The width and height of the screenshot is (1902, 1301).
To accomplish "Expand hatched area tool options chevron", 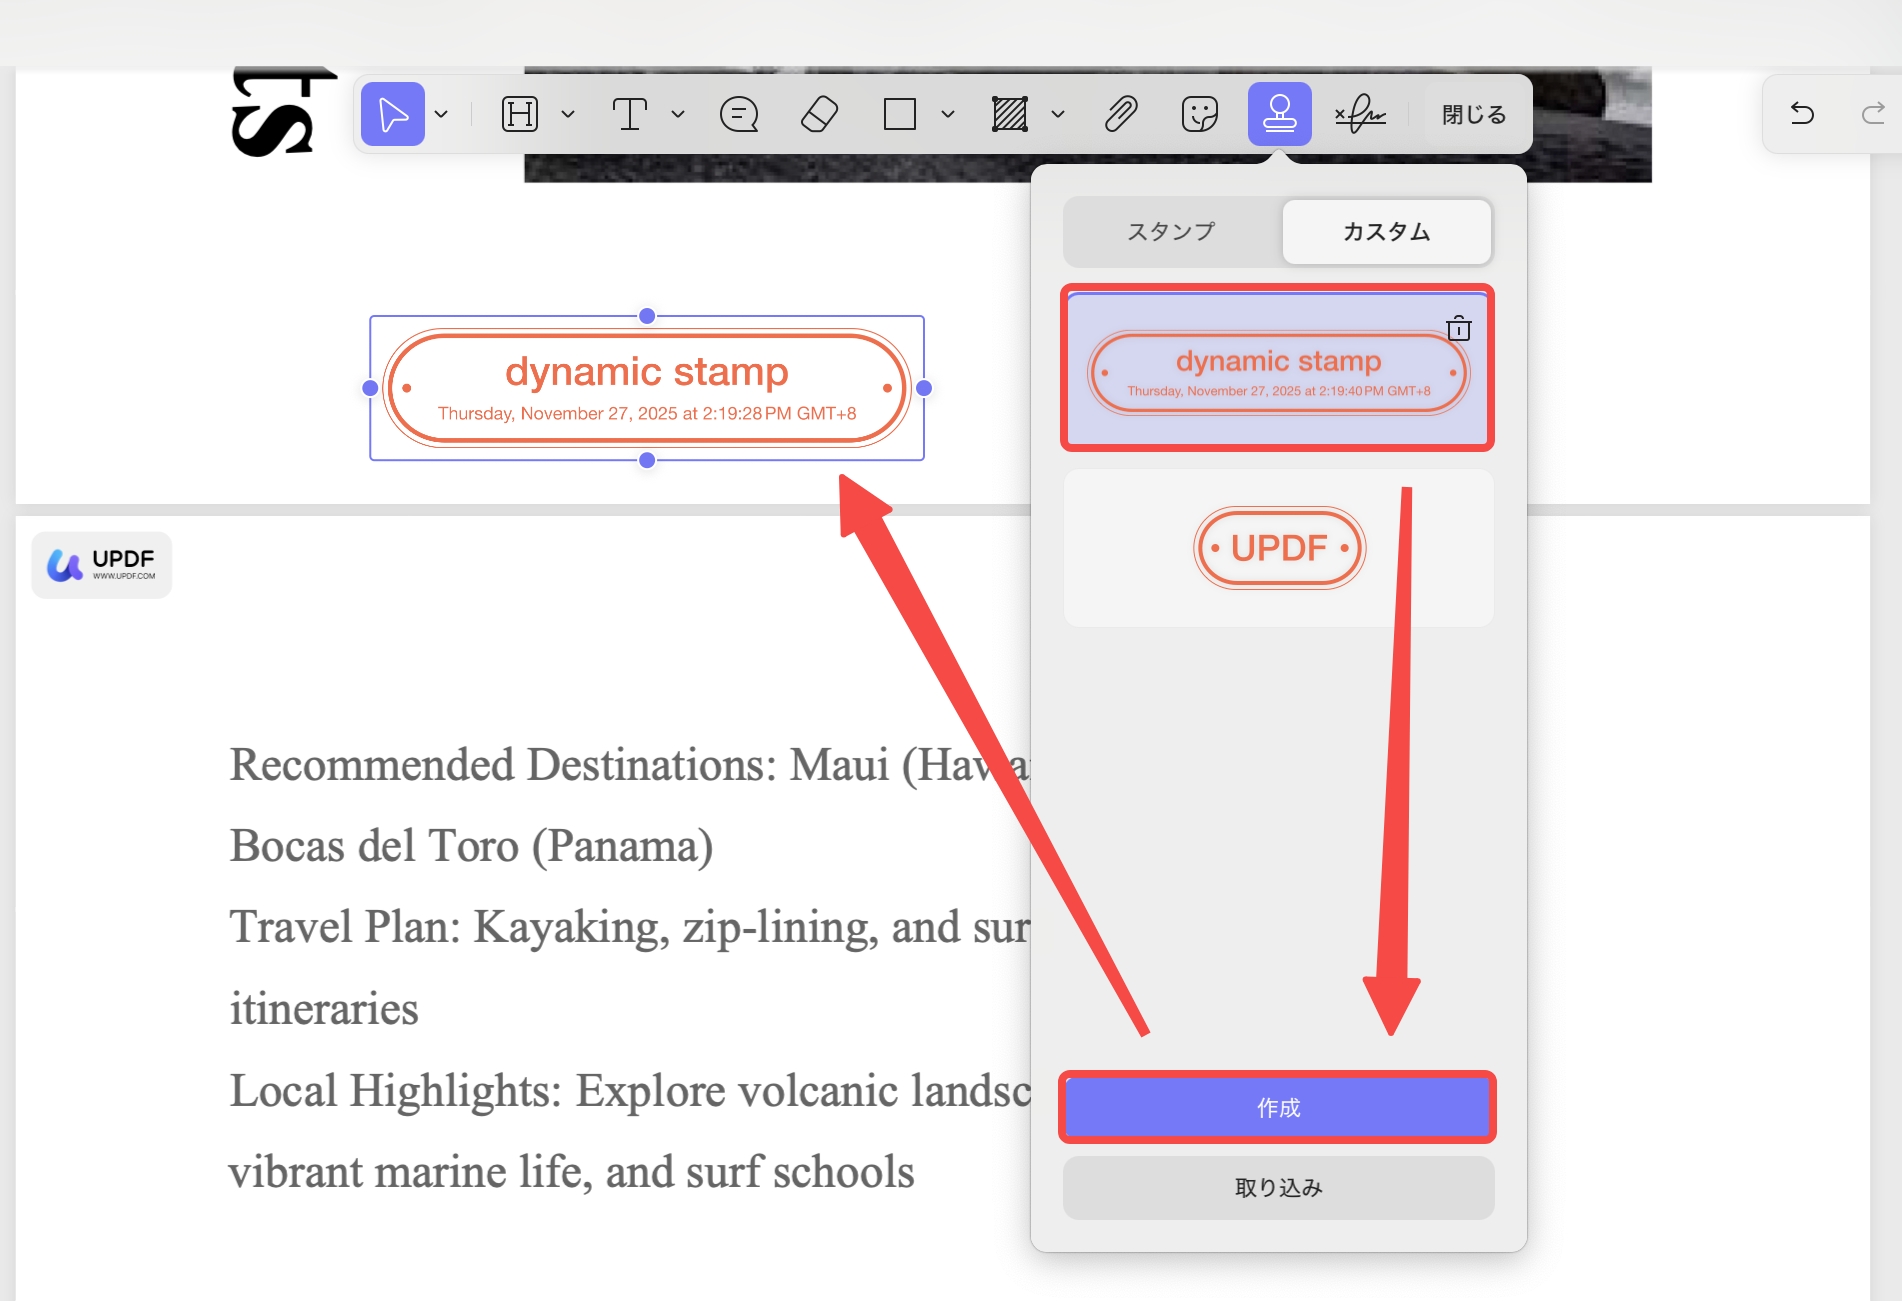I will pyautogui.click(x=1058, y=114).
